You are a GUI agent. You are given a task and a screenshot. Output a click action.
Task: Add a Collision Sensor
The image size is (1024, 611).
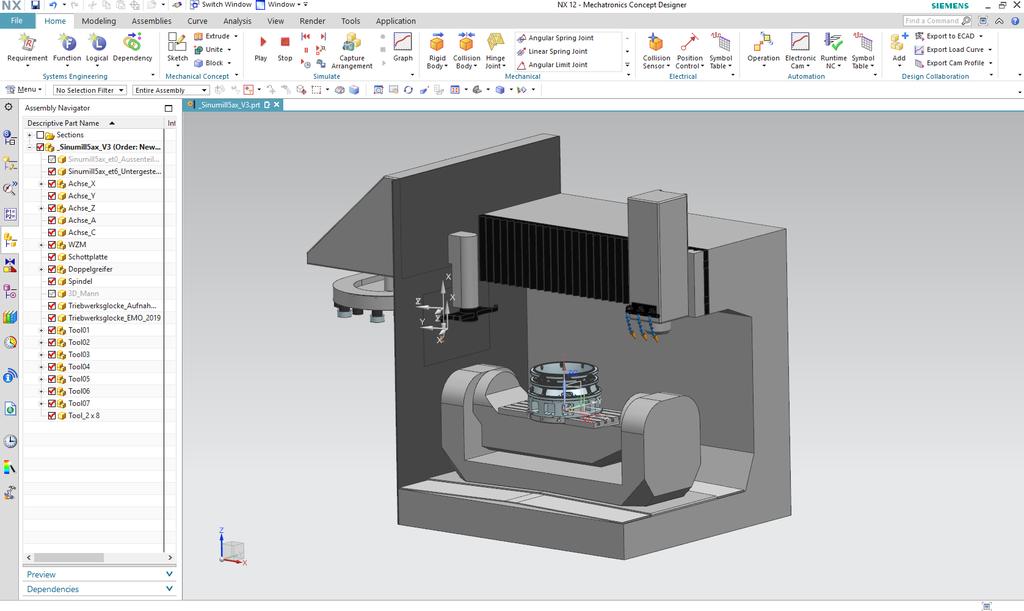click(x=656, y=51)
